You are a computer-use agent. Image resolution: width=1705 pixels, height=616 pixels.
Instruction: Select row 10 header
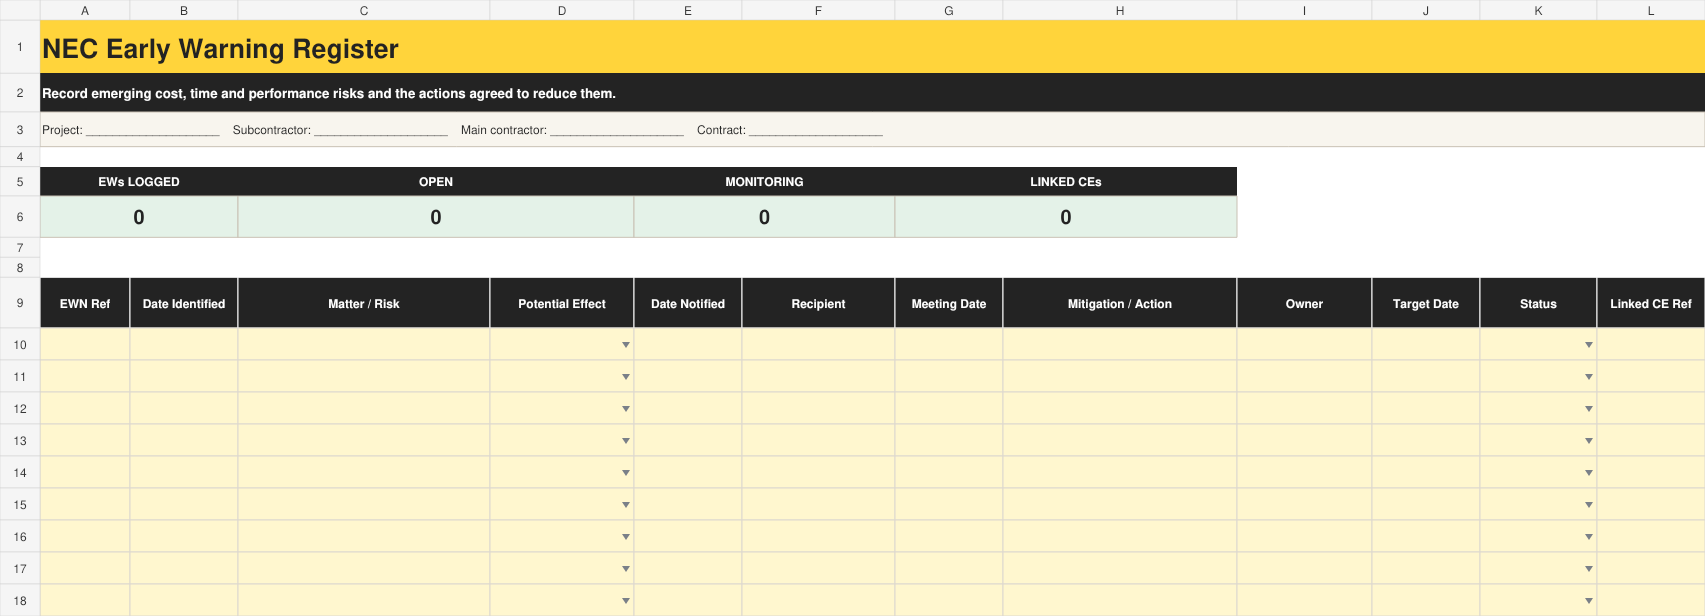click(20, 345)
